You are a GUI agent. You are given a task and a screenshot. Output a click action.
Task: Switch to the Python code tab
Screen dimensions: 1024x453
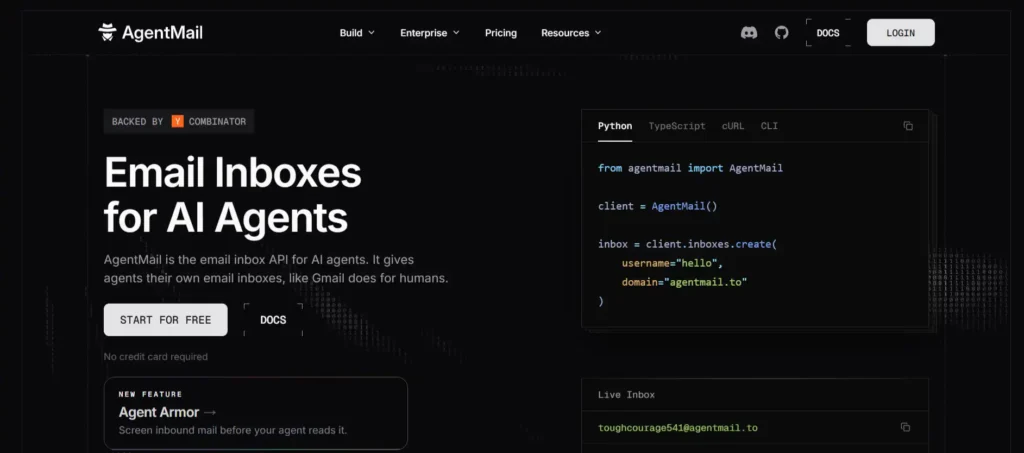(x=615, y=126)
